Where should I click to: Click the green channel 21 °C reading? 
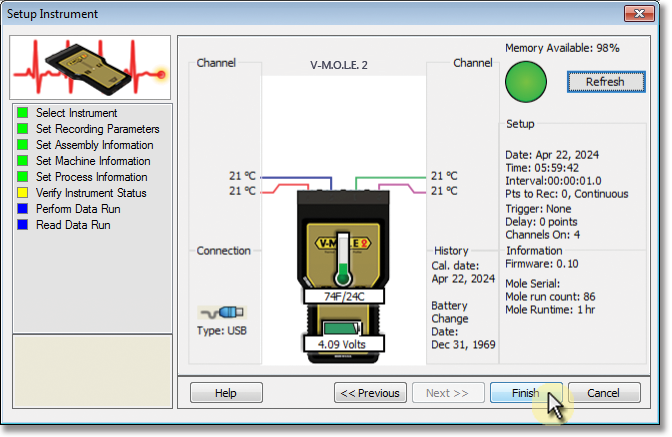[444, 176]
